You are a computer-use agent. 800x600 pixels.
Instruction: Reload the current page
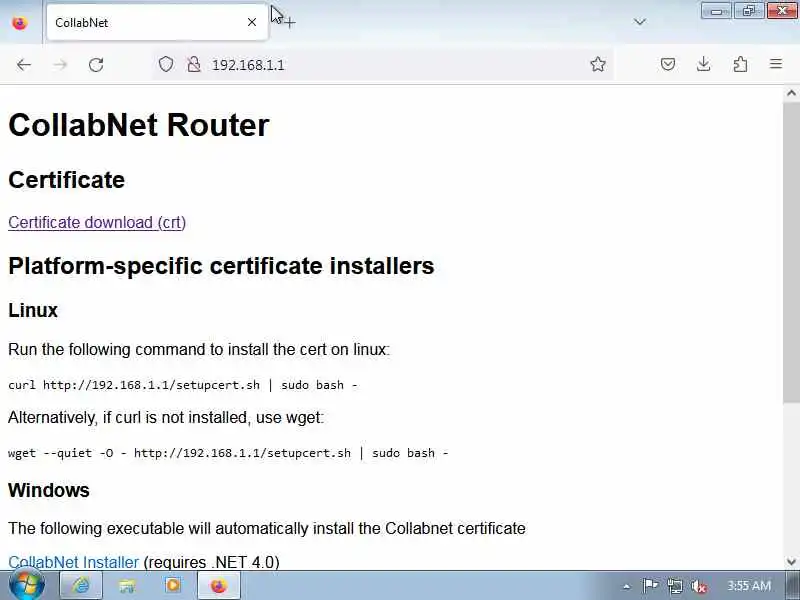click(x=96, y=65)
